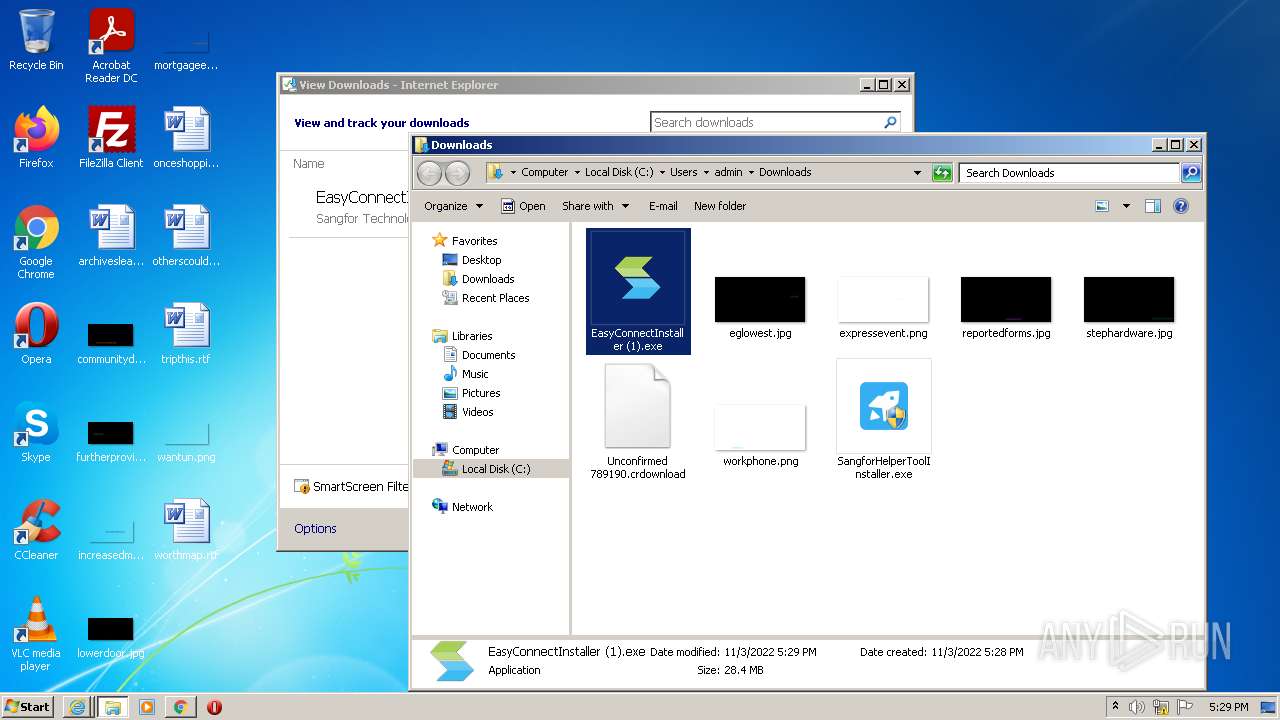Open tripthis.rtf document on desktop
Viewport: 1280px width, 720px height.
click(x=186, y=334)
